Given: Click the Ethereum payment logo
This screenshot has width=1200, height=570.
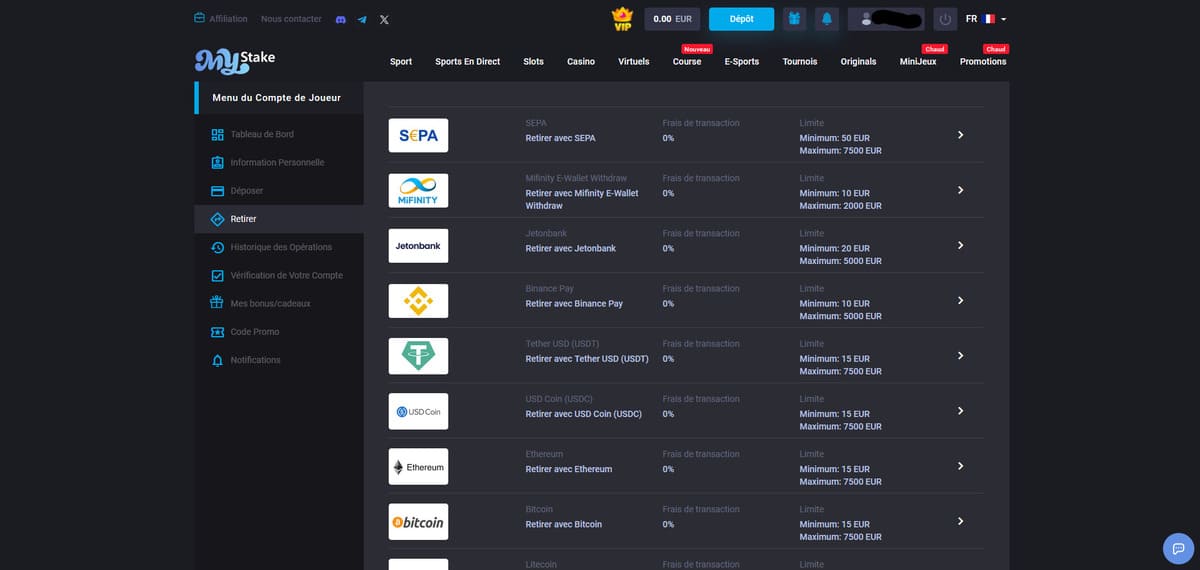Looking at the screenshot, I should coord(418,467).
